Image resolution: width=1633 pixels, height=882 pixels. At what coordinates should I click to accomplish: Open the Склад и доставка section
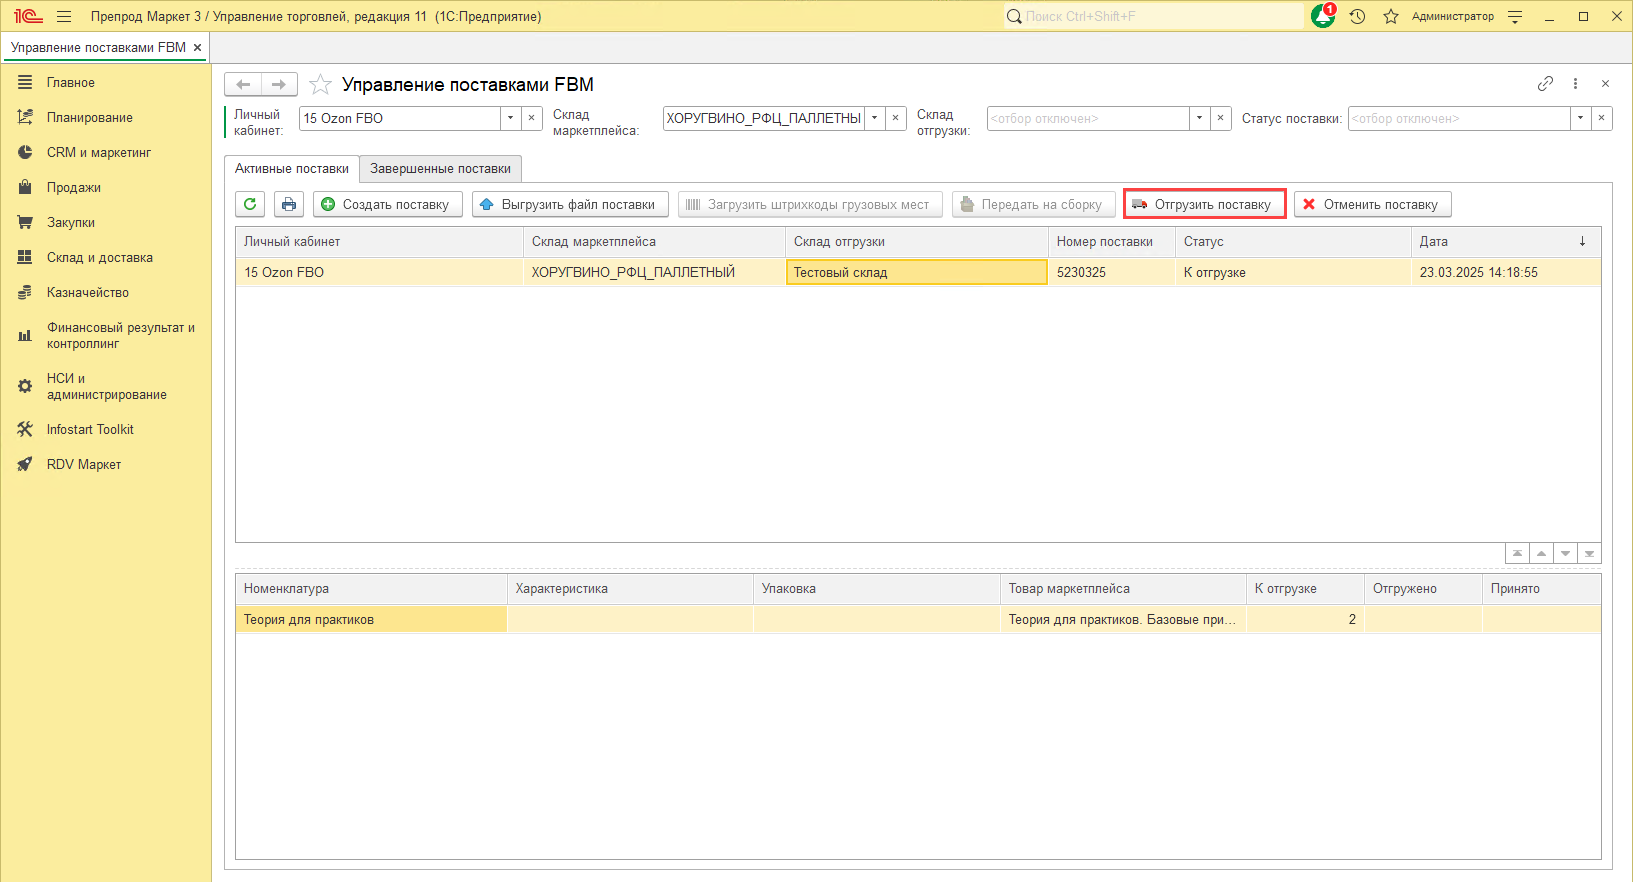tap(99, 258)
